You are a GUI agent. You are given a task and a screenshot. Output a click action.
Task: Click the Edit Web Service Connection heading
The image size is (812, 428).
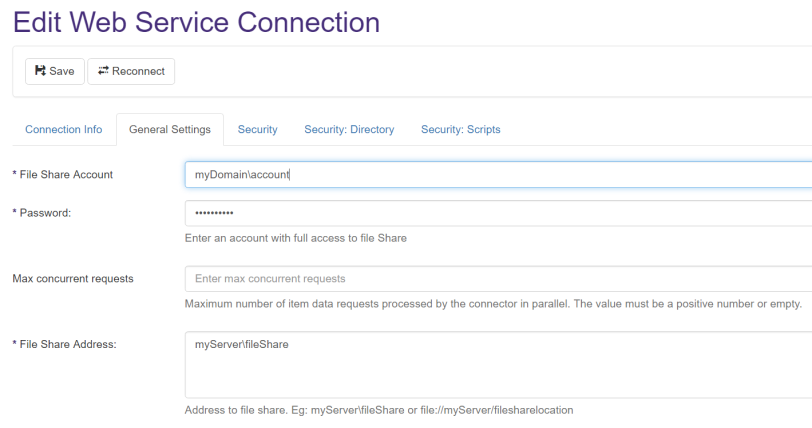[196, 21]
